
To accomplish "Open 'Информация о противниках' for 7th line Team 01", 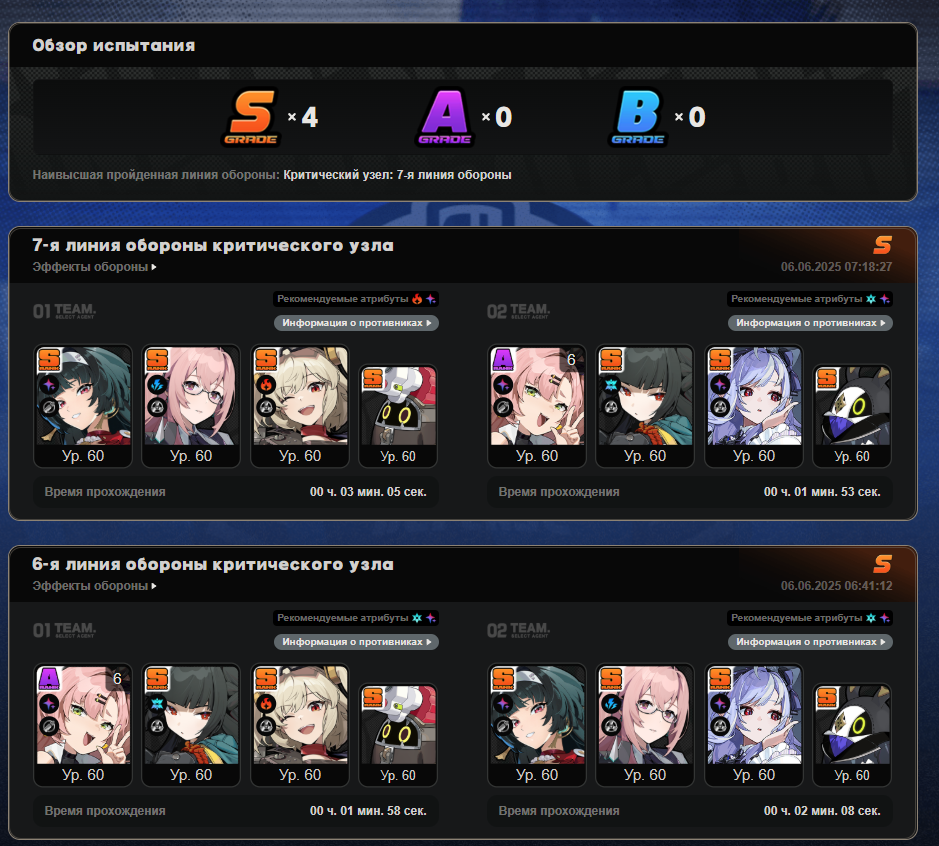I will tap(356, 323).
